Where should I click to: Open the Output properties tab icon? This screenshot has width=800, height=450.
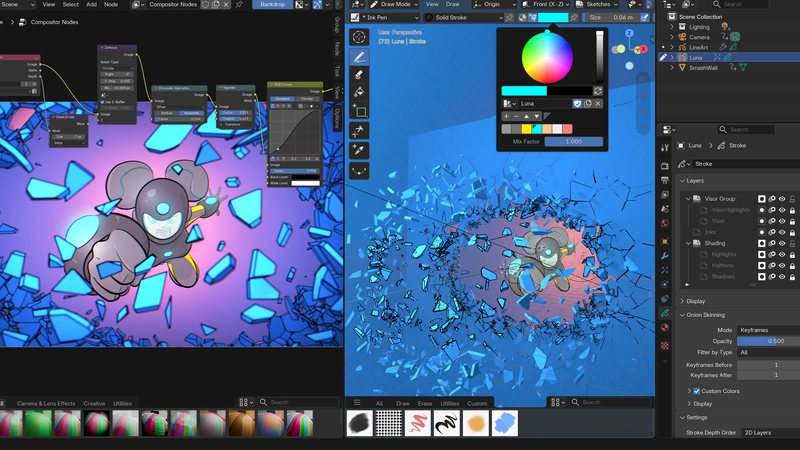(x=664, y=180)
